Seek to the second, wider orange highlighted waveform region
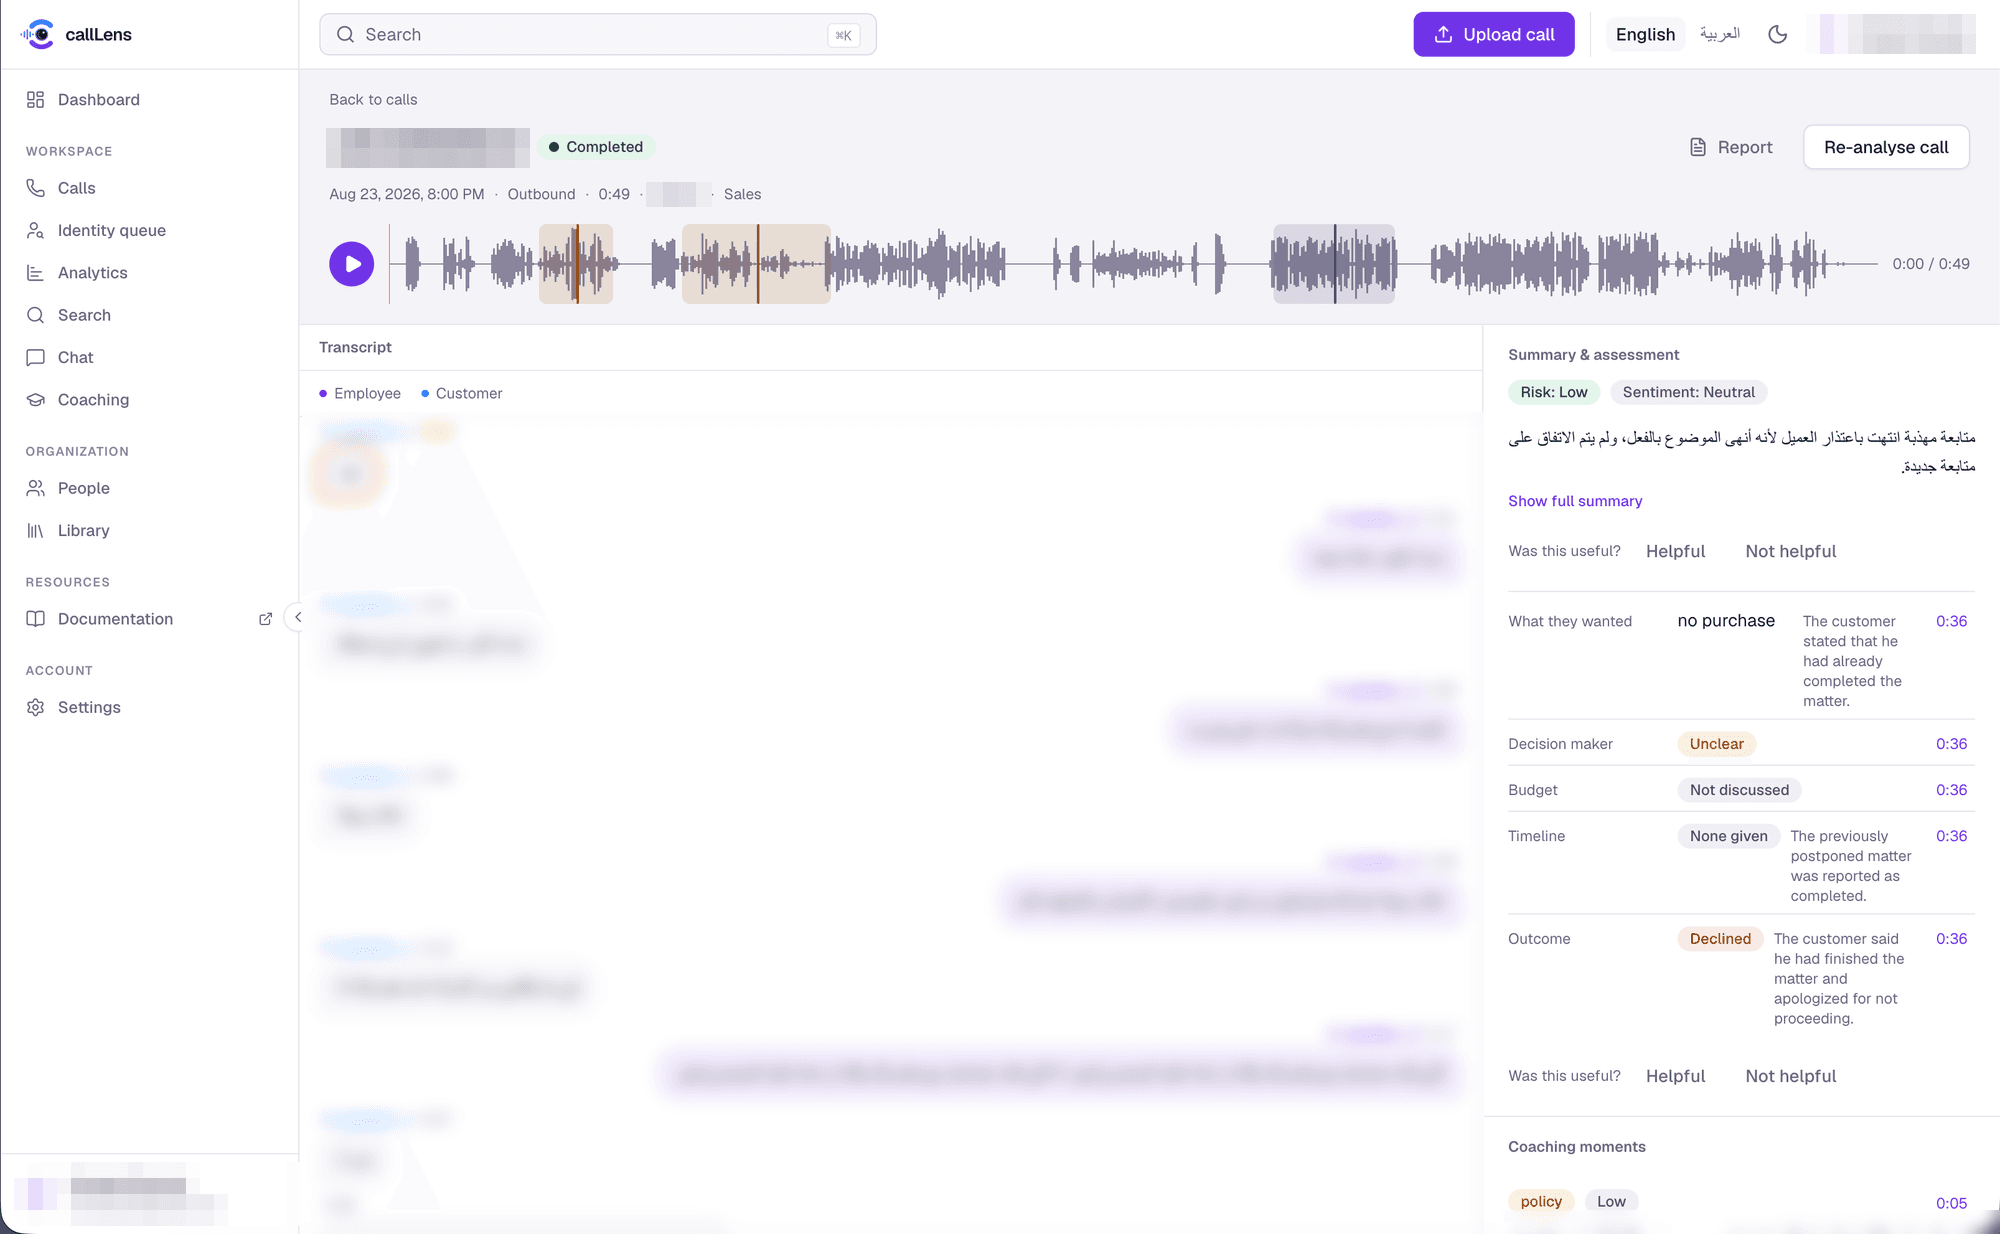This screenshot has height=1234, width=2000. tap(756, 264)
